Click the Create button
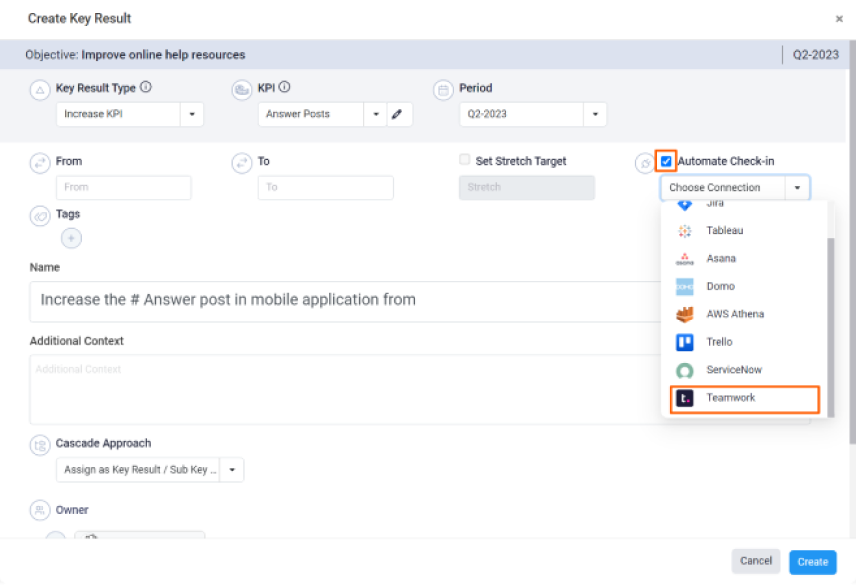The width and height of the screenshot is (856, 585). point(812,562)
